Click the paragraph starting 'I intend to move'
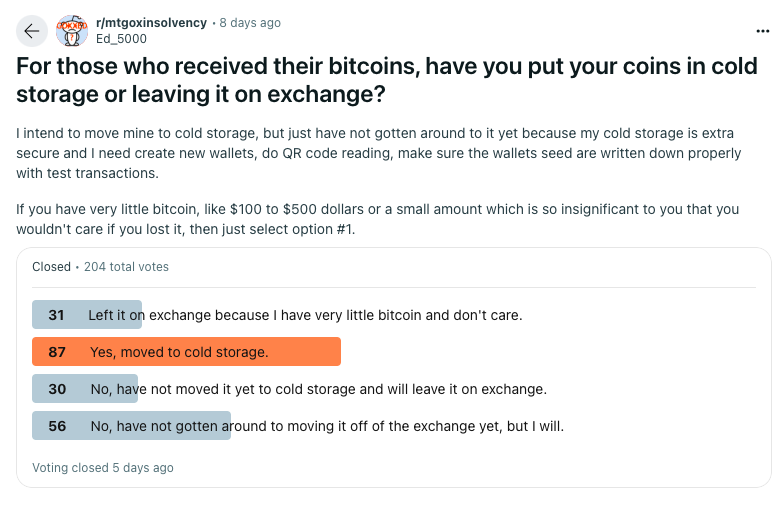Viewport: 782px width, 510px height. coord(379,153)
